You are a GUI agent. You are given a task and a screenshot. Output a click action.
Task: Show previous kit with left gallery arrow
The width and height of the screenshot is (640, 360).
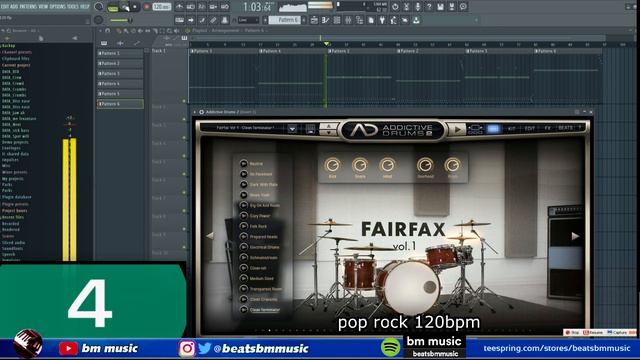210,236
